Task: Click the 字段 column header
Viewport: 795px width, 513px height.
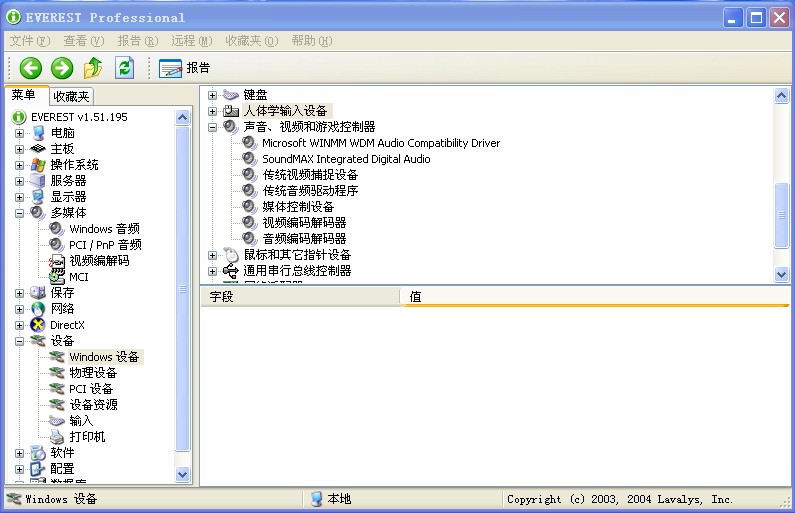Action: point(300,297)
